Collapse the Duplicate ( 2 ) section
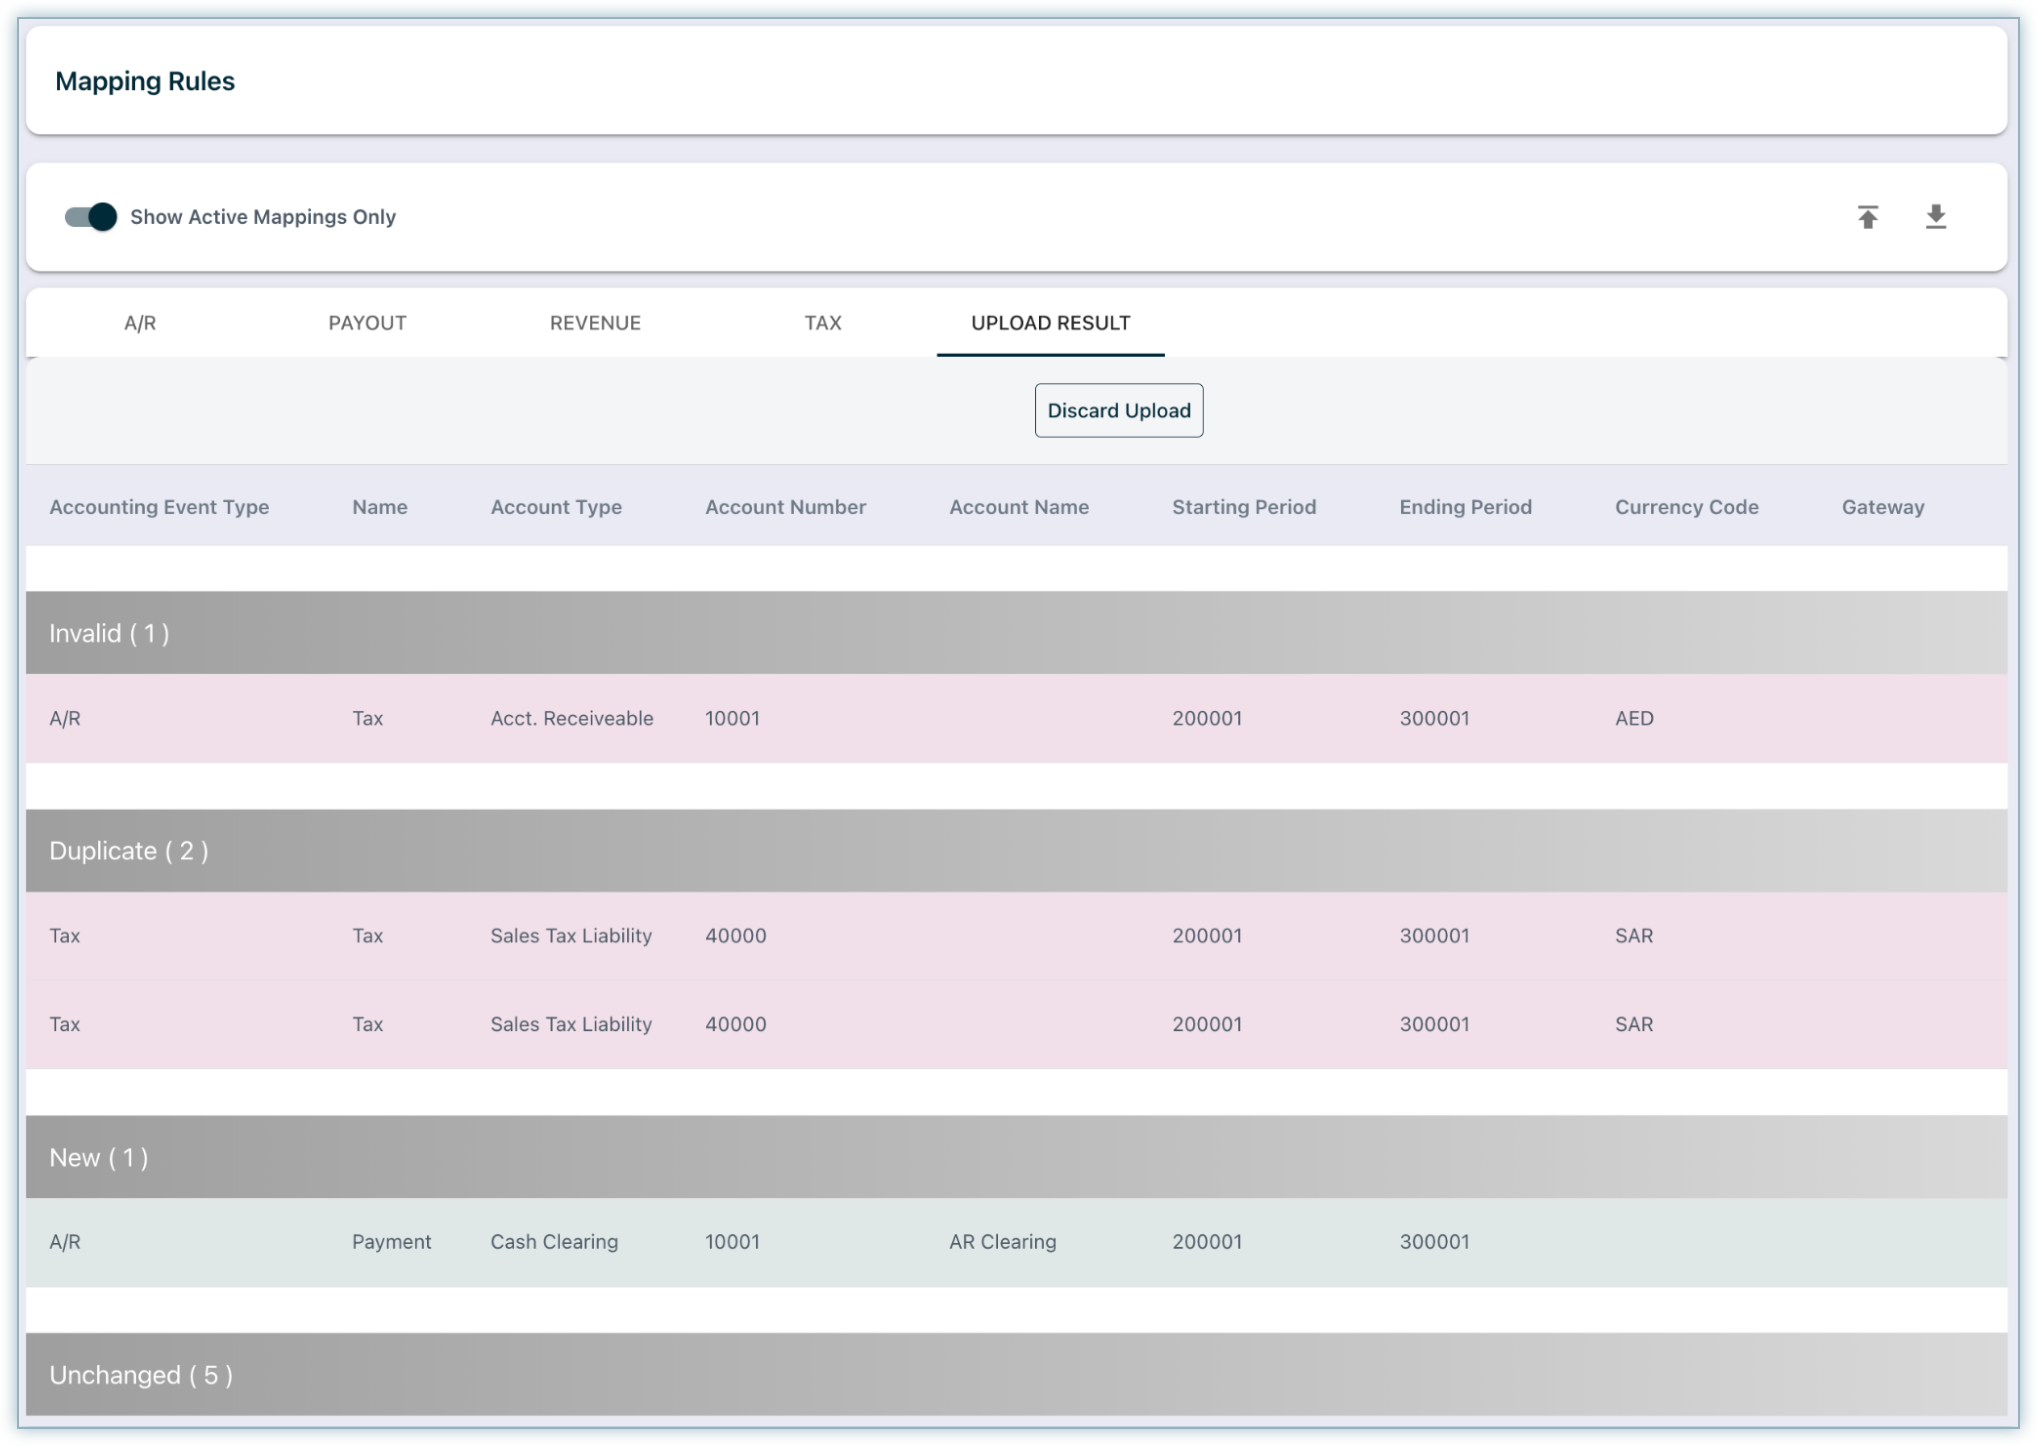 (x=128, y=851)
